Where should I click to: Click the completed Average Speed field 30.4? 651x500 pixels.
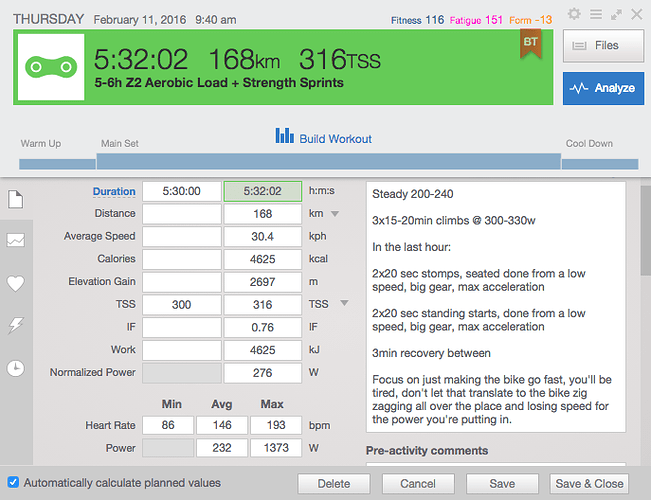pyautogui.click(x=262, y=237)
